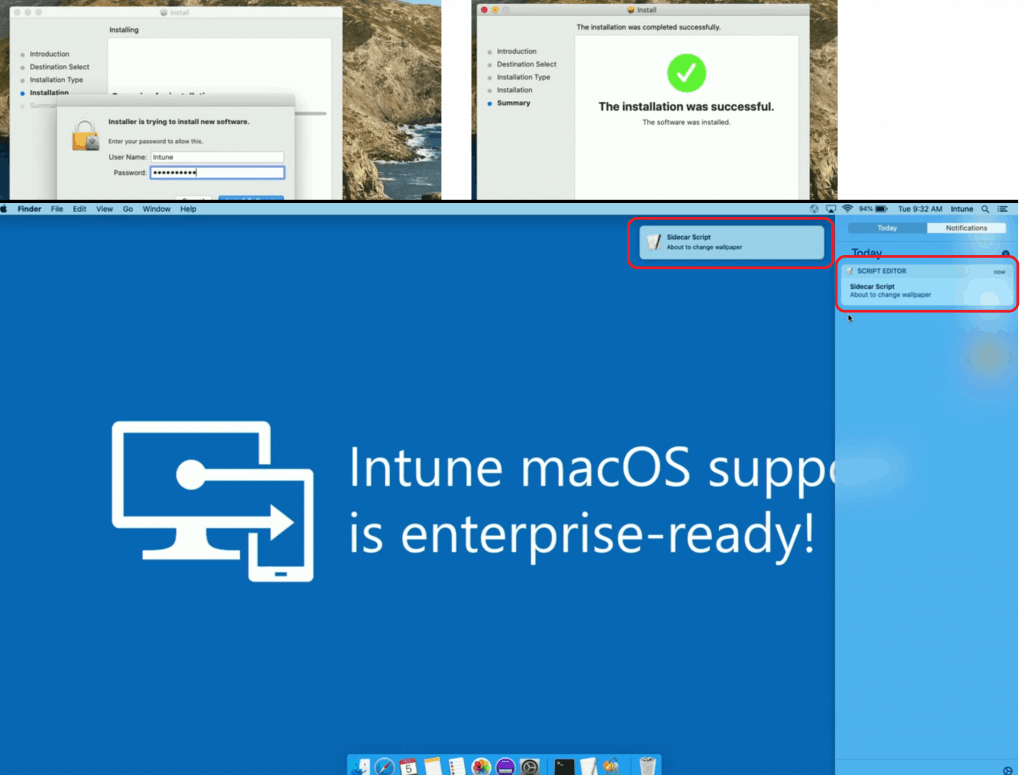This screenshot has width=1024, height=775.
Task: Open the Trash in the Dock
Action: (x=647, y=767)
